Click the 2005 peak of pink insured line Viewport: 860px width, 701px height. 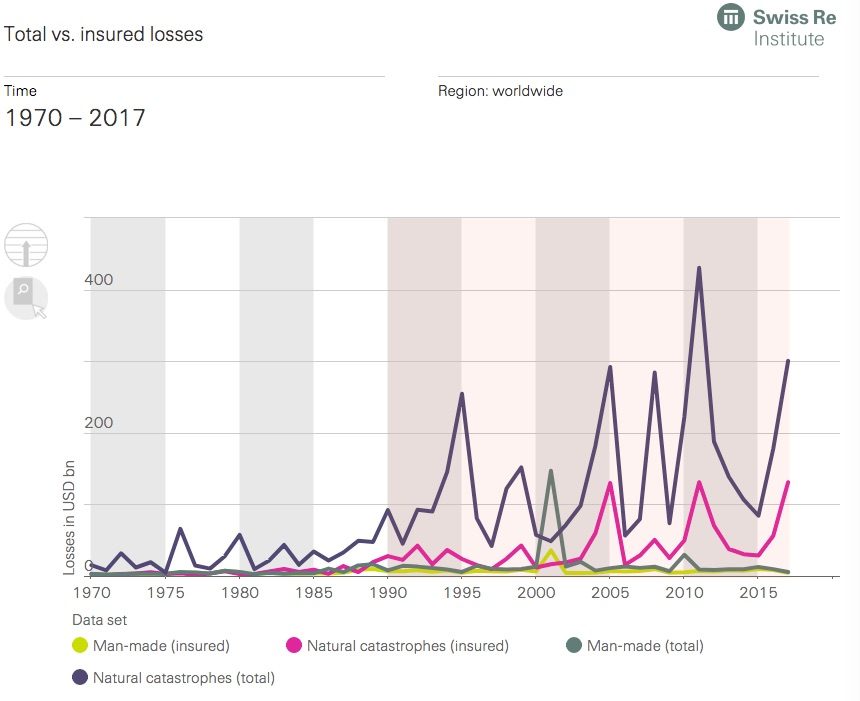pyautogui.click(x=610, y=483)
